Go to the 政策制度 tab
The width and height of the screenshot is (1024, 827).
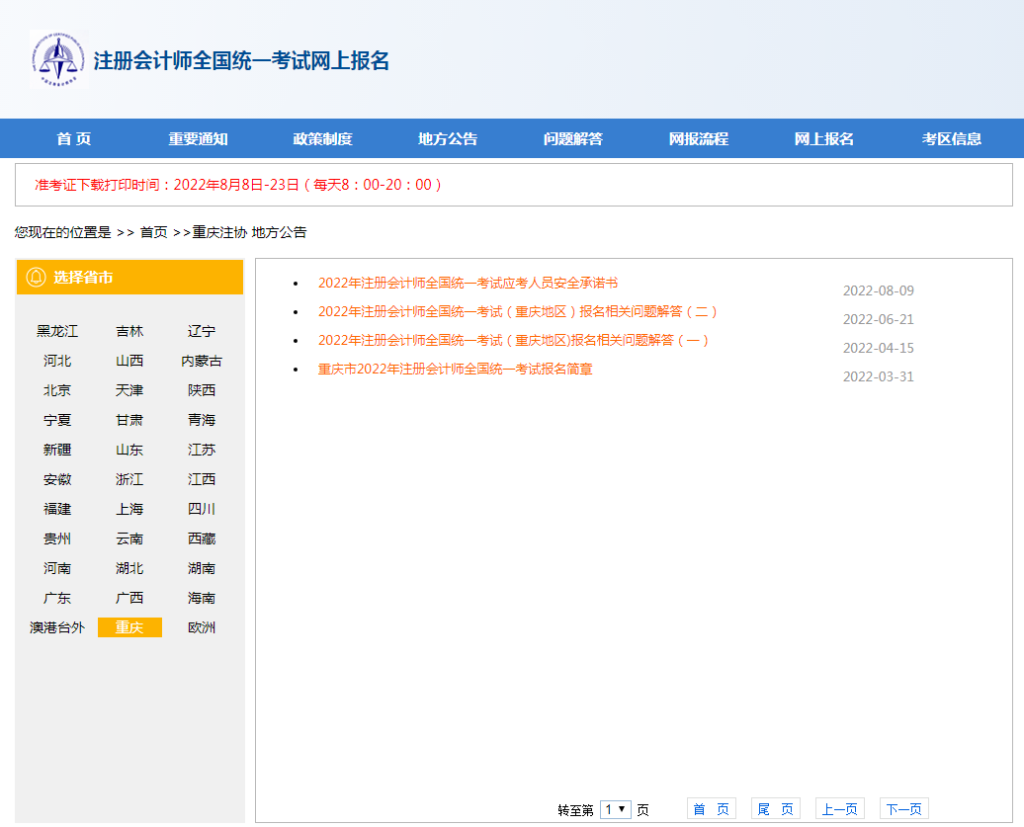coord(323,139)
